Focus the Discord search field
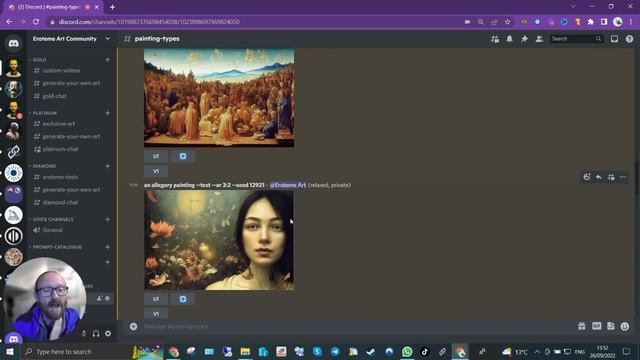This screenshot has height=360, width=640. click(576, 39)
